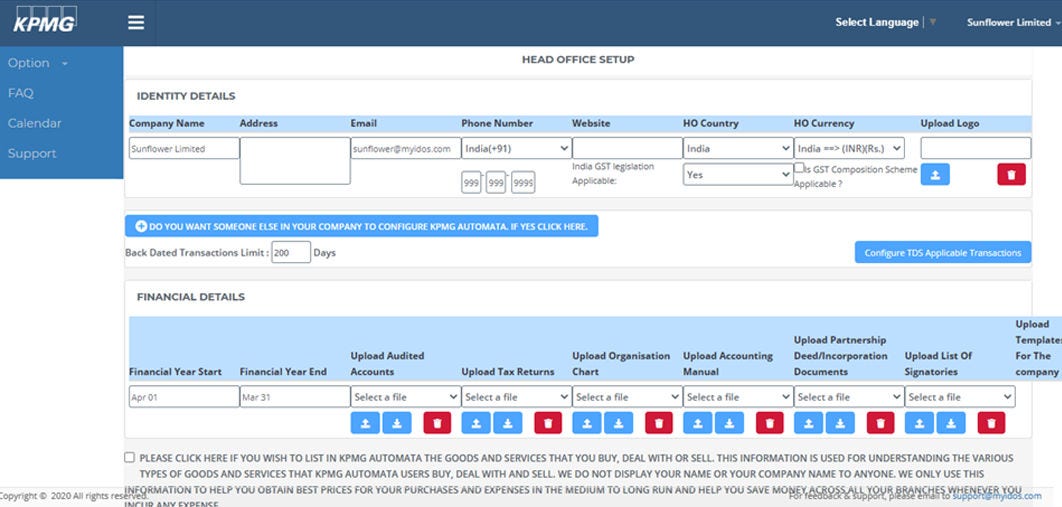This screenshot has width=1062, height=507.
Task: Click the Back Dated Transactions Limit days field
Action: [290, 253]
